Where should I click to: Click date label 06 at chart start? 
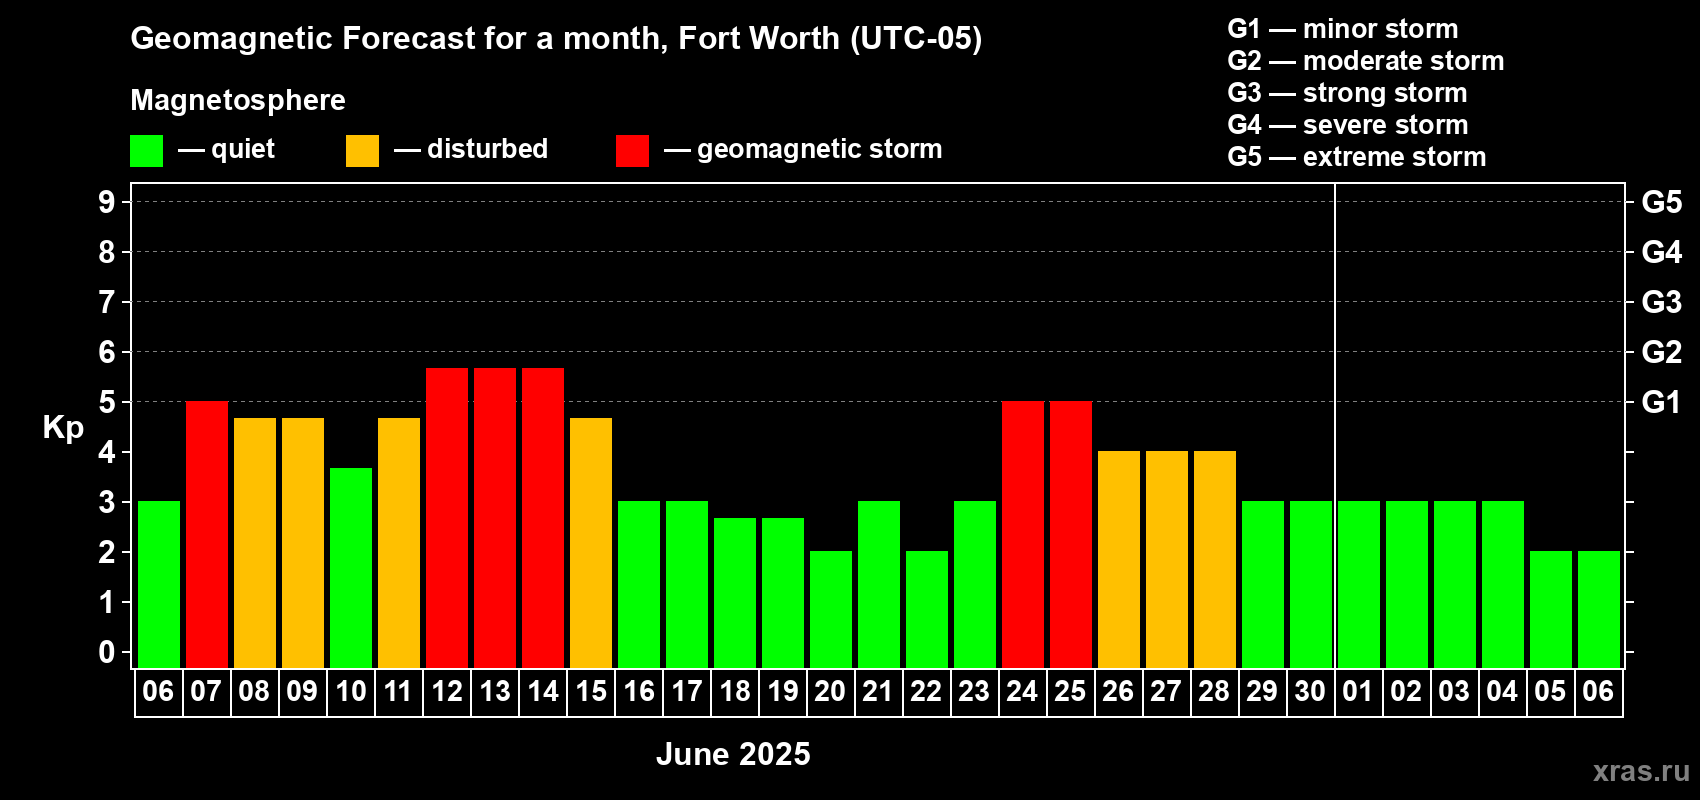tap(158, 691)
